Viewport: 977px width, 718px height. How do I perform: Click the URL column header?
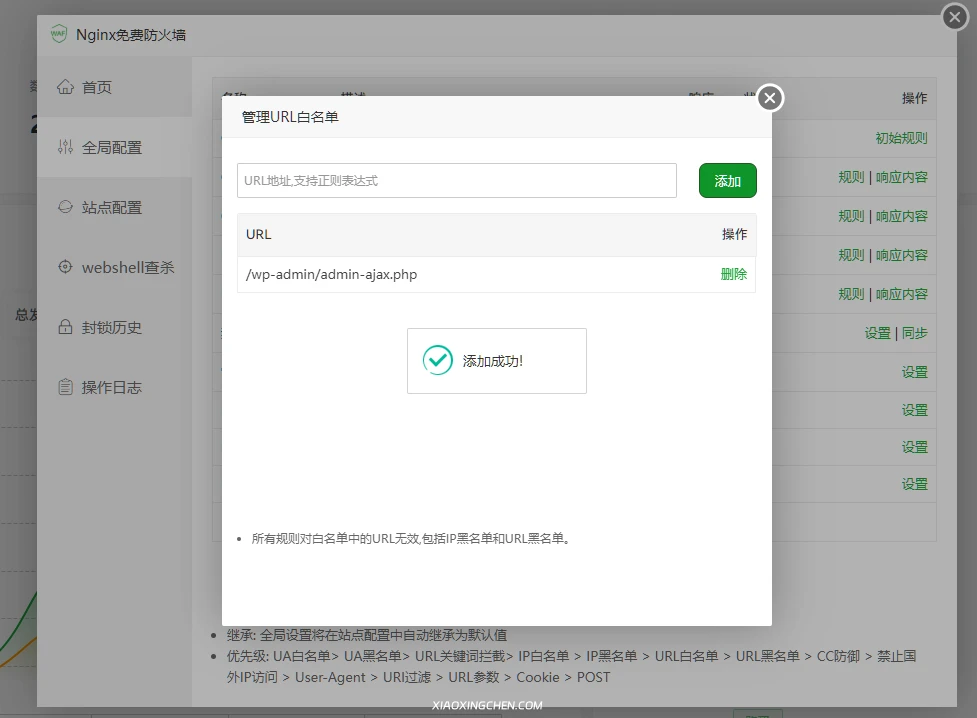(259, 234)
